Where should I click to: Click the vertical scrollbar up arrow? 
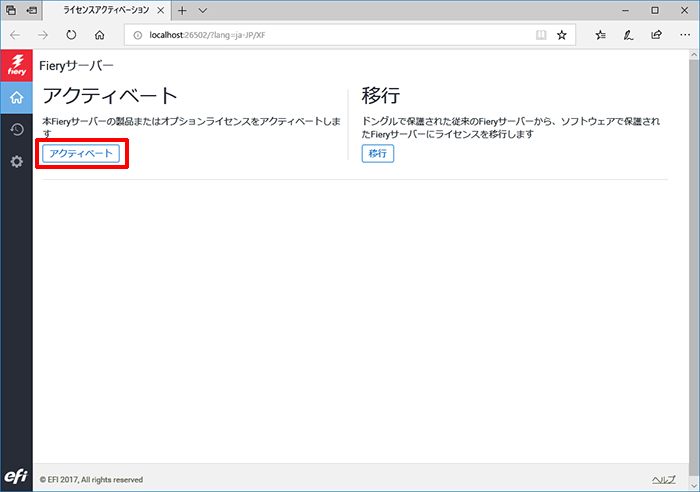(x=694, y=54)
